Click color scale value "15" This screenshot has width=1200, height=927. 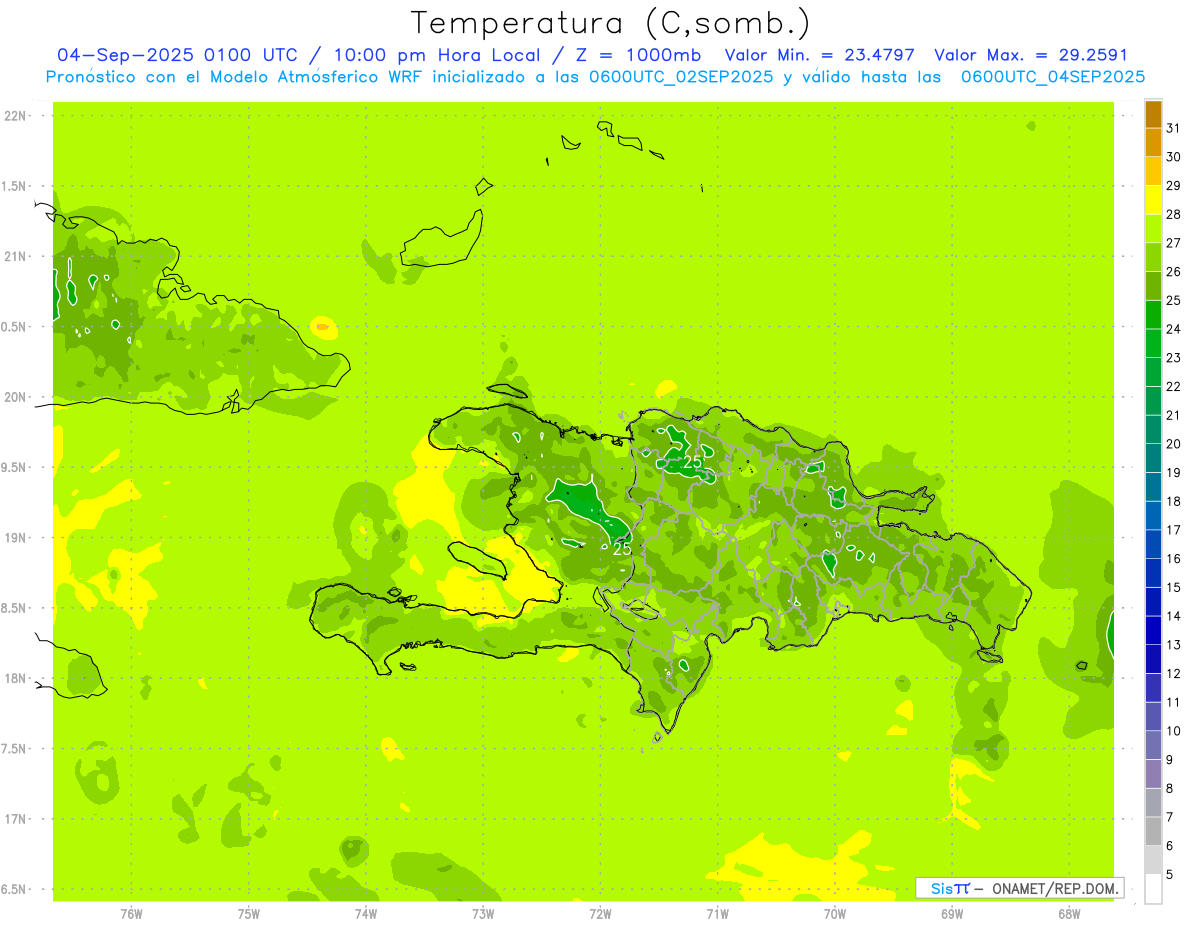pyautogui.click(x=1174, y=588)
